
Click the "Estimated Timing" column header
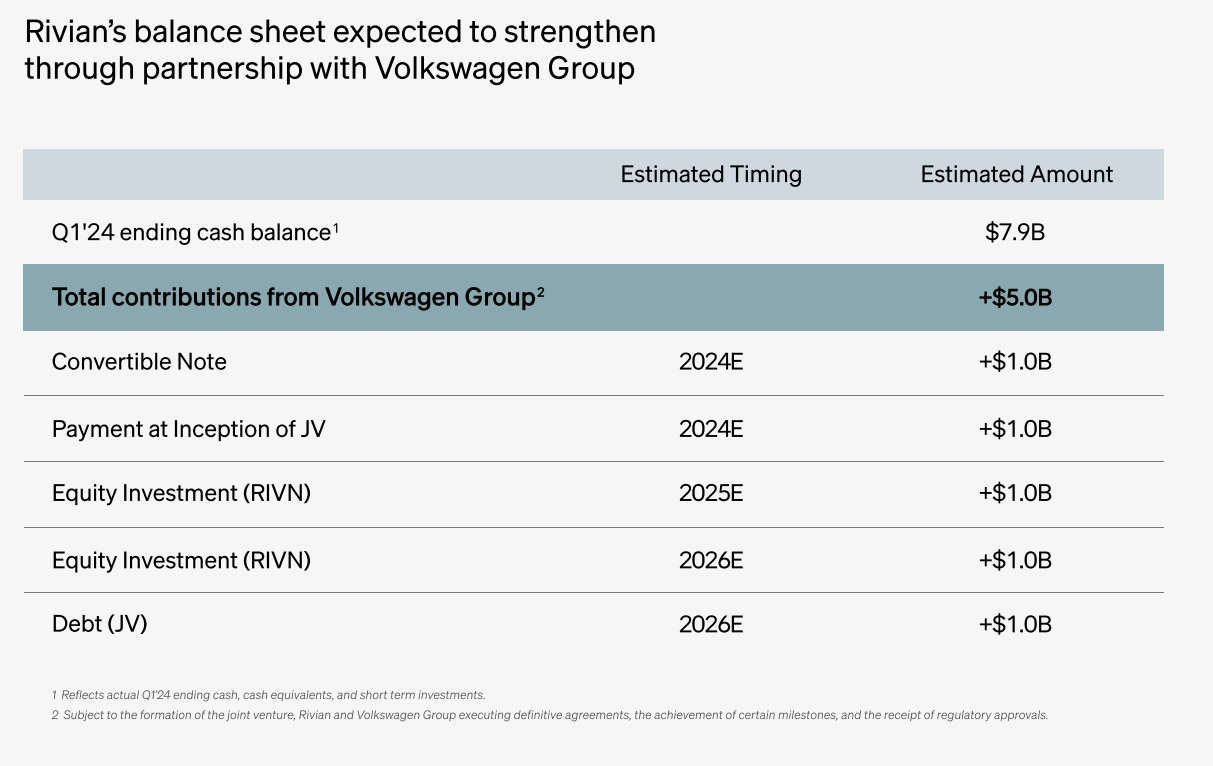pyautogui.click(x=711, y=175)
